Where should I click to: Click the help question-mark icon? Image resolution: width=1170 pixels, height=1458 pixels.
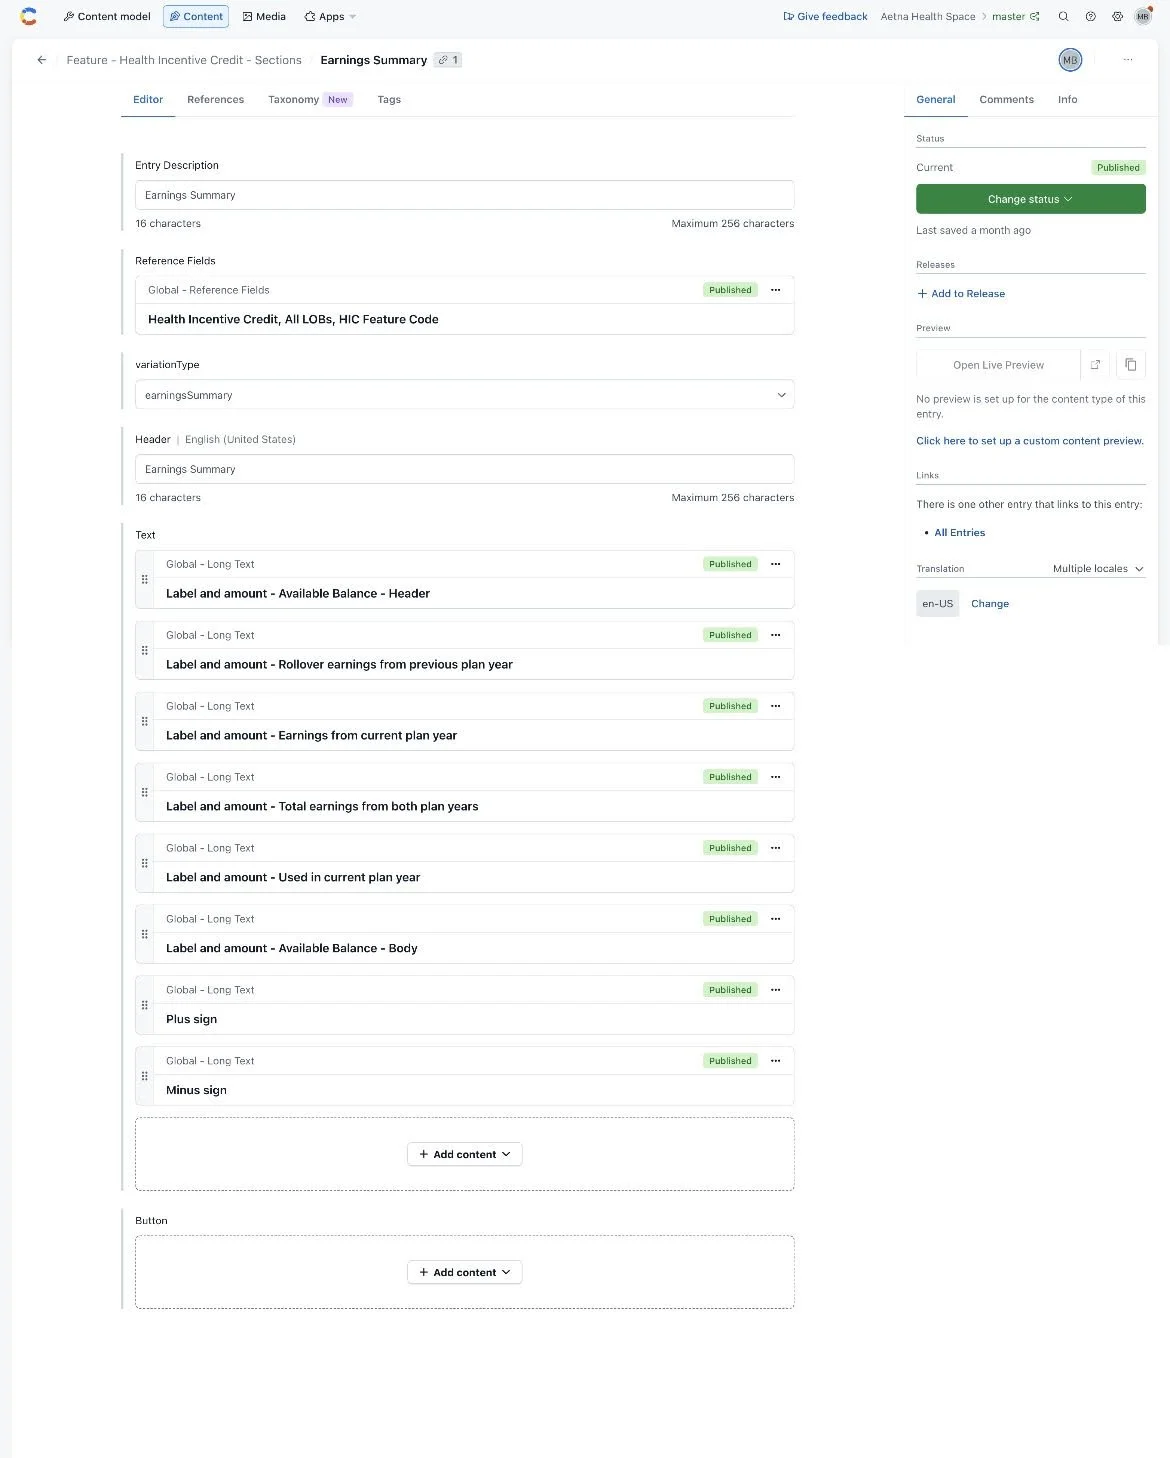[x=1090, y=16]
